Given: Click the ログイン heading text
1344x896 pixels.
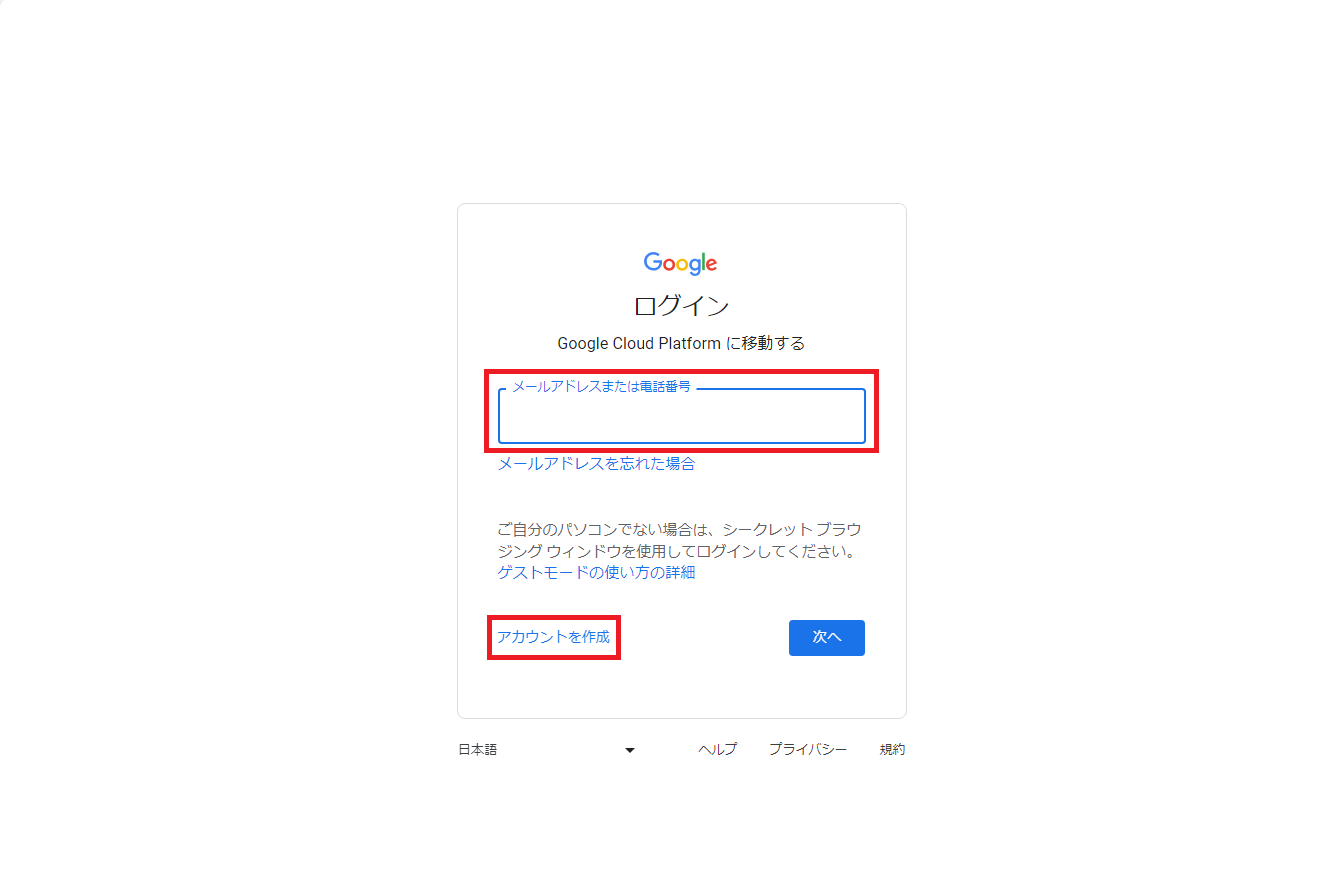Looking at the screenshot, I should pos(682,306).
